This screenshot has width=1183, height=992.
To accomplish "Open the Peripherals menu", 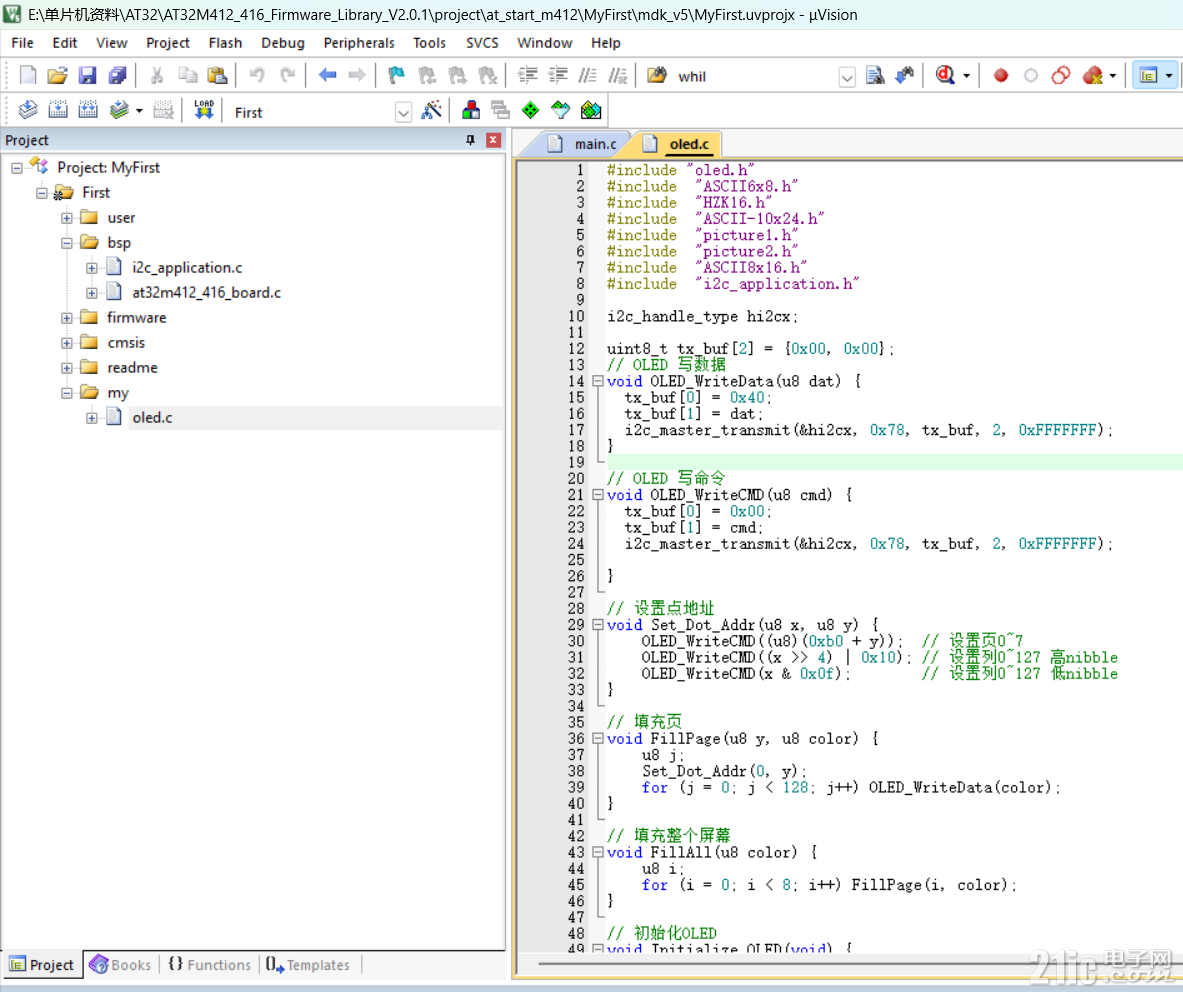I will pyautogui.click(x=359, y=43).
